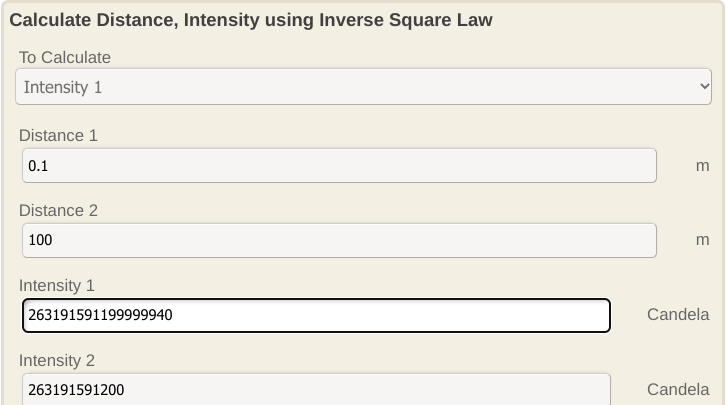727x405 pixels.
Task: Focus the Distance 2 input field
Action: pos(339,241)
